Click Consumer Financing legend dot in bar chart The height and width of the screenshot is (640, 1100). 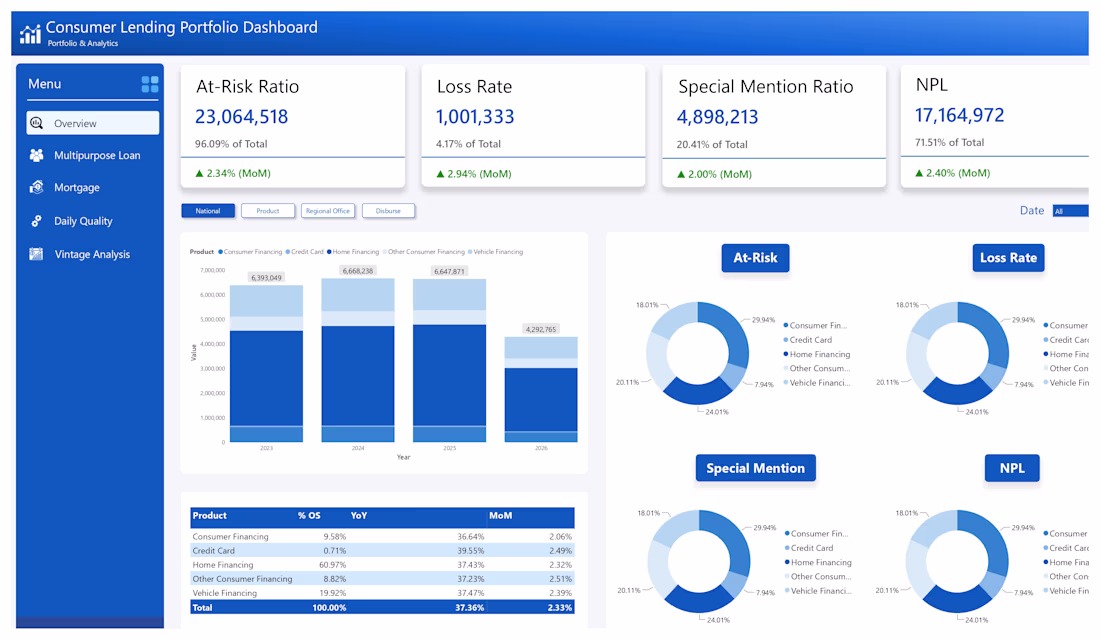(x=220, y=252)
